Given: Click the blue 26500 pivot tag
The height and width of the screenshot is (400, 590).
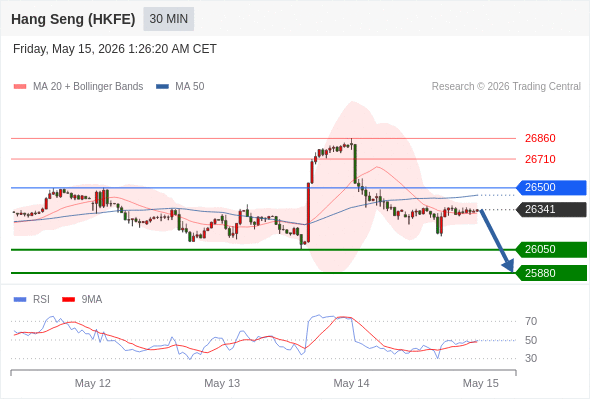Looking at the screenshot, I should [x=551, y=187].
